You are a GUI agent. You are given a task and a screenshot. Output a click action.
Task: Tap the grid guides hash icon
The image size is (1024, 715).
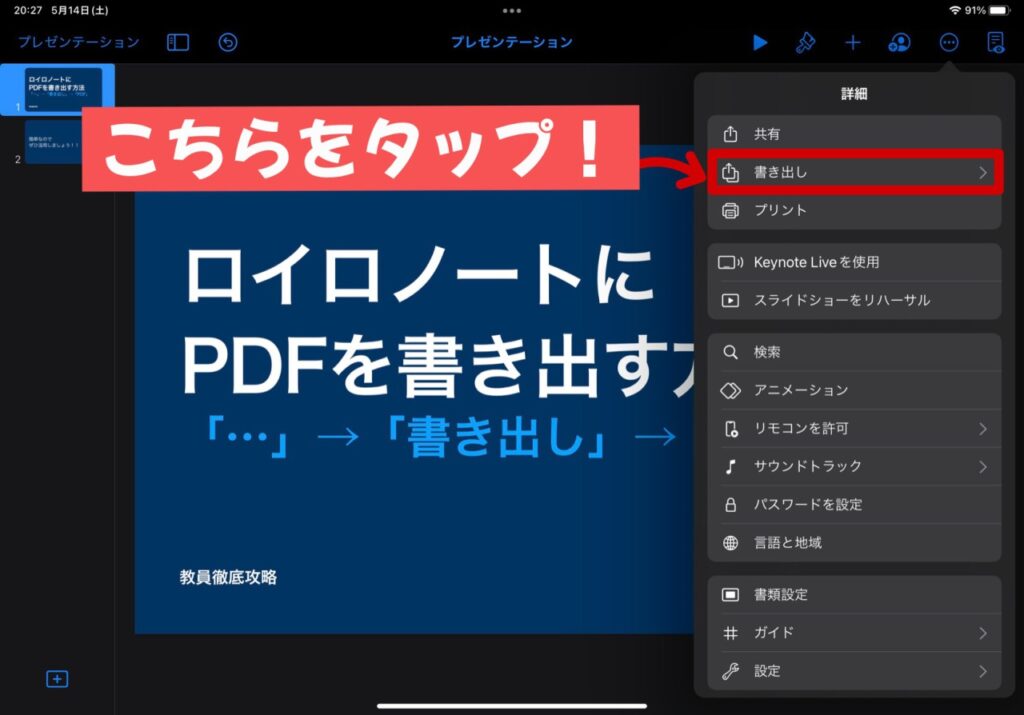click(x=730, y=633)
